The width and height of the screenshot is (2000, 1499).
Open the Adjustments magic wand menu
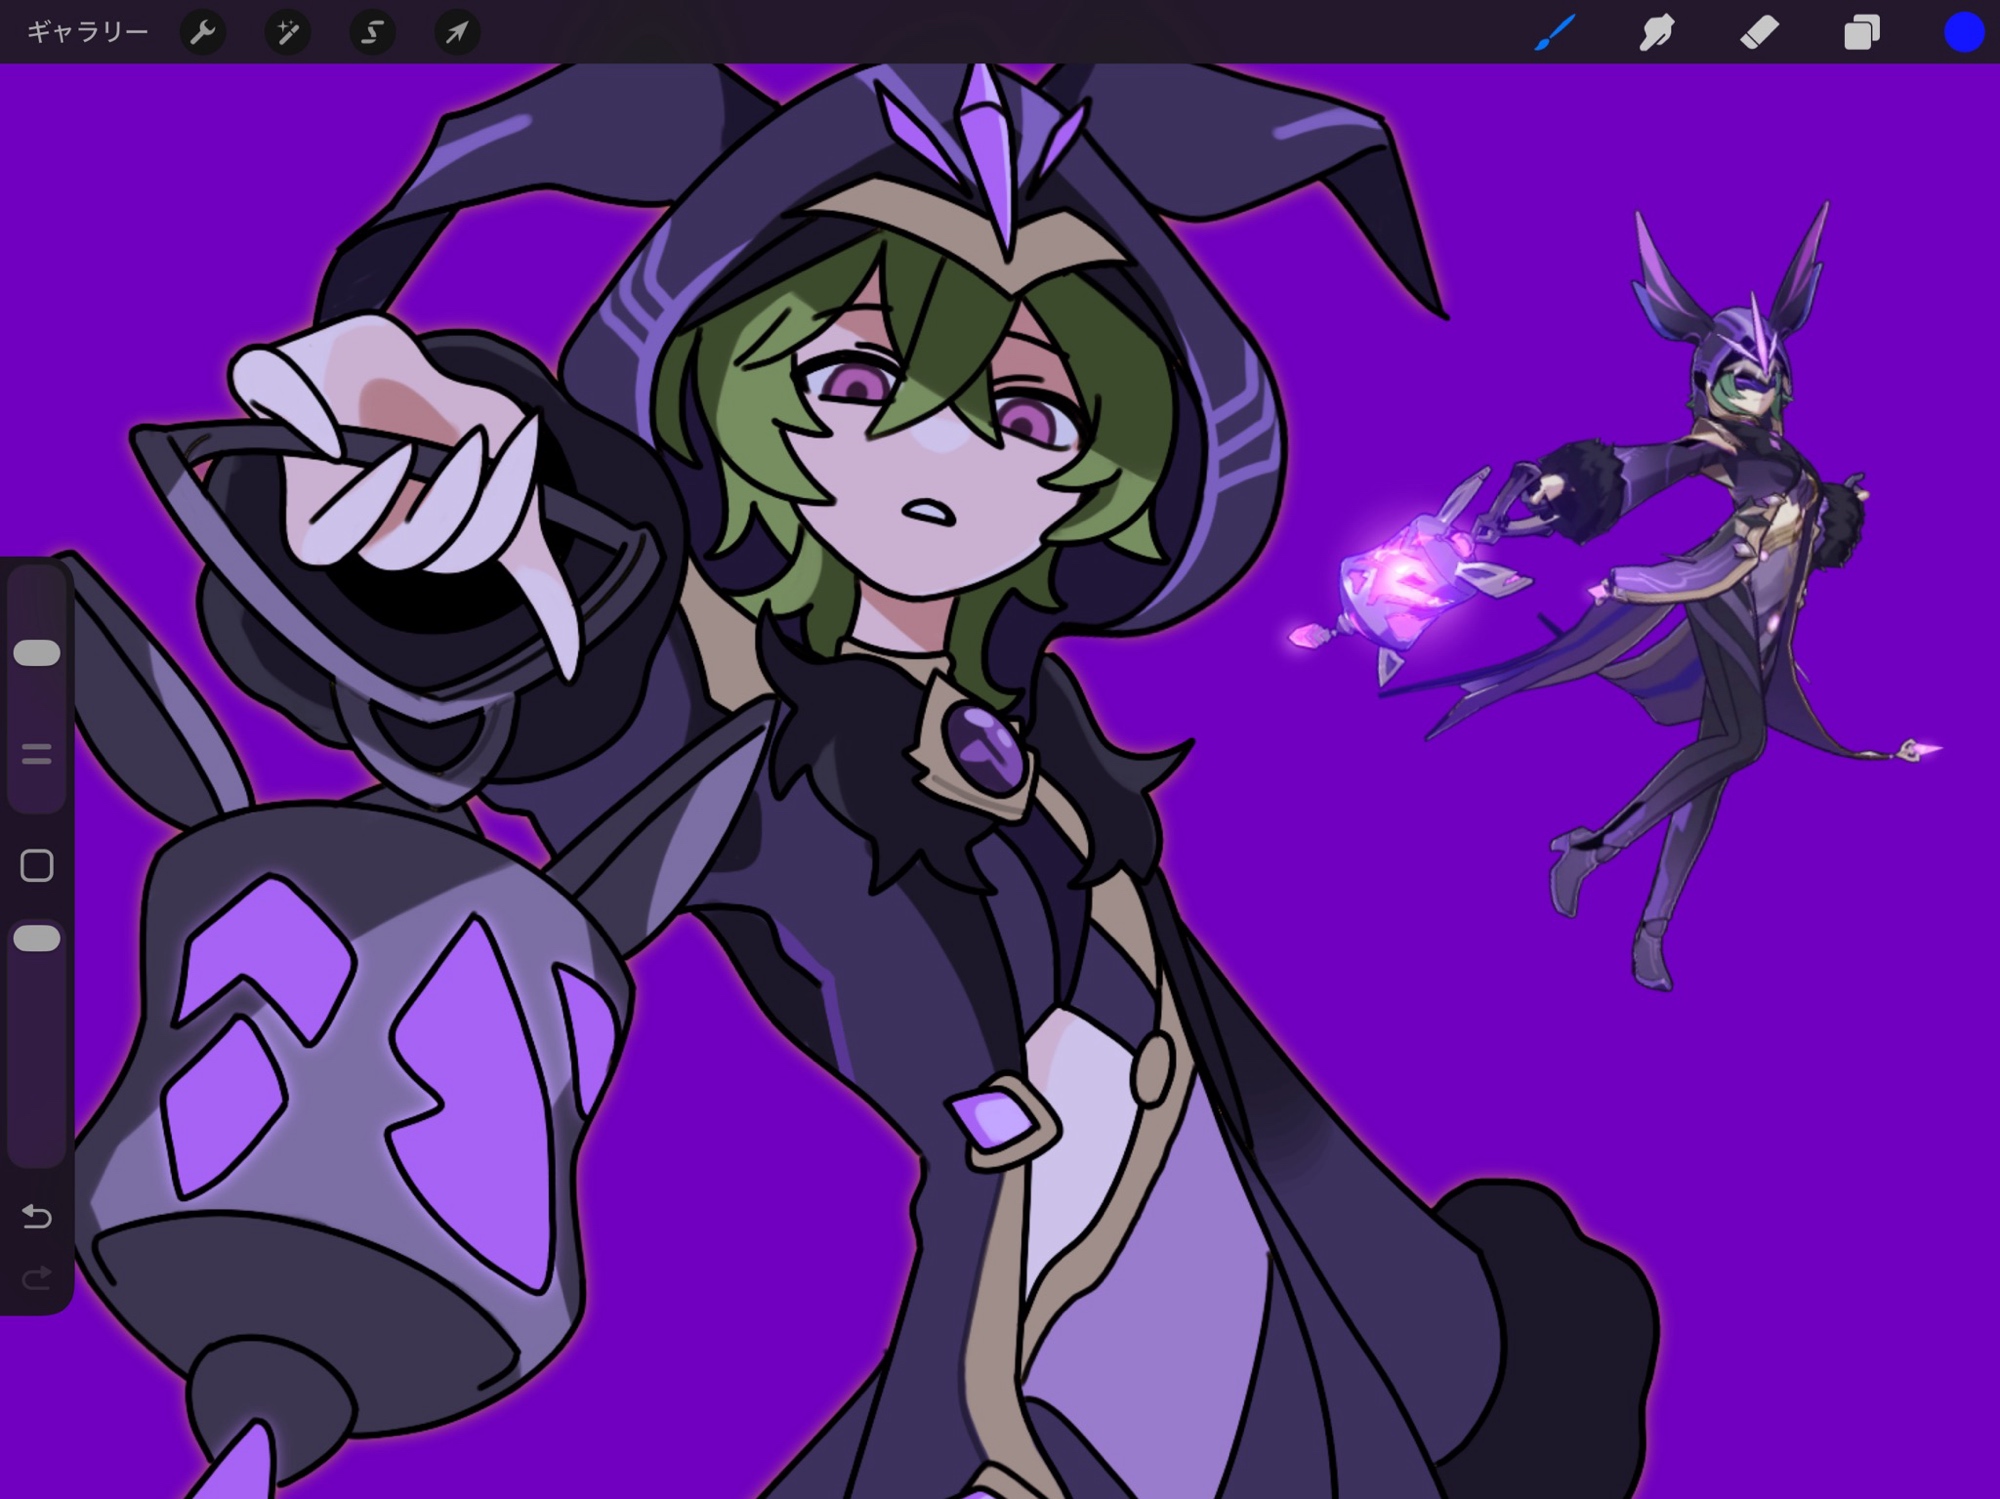point(287,33)
